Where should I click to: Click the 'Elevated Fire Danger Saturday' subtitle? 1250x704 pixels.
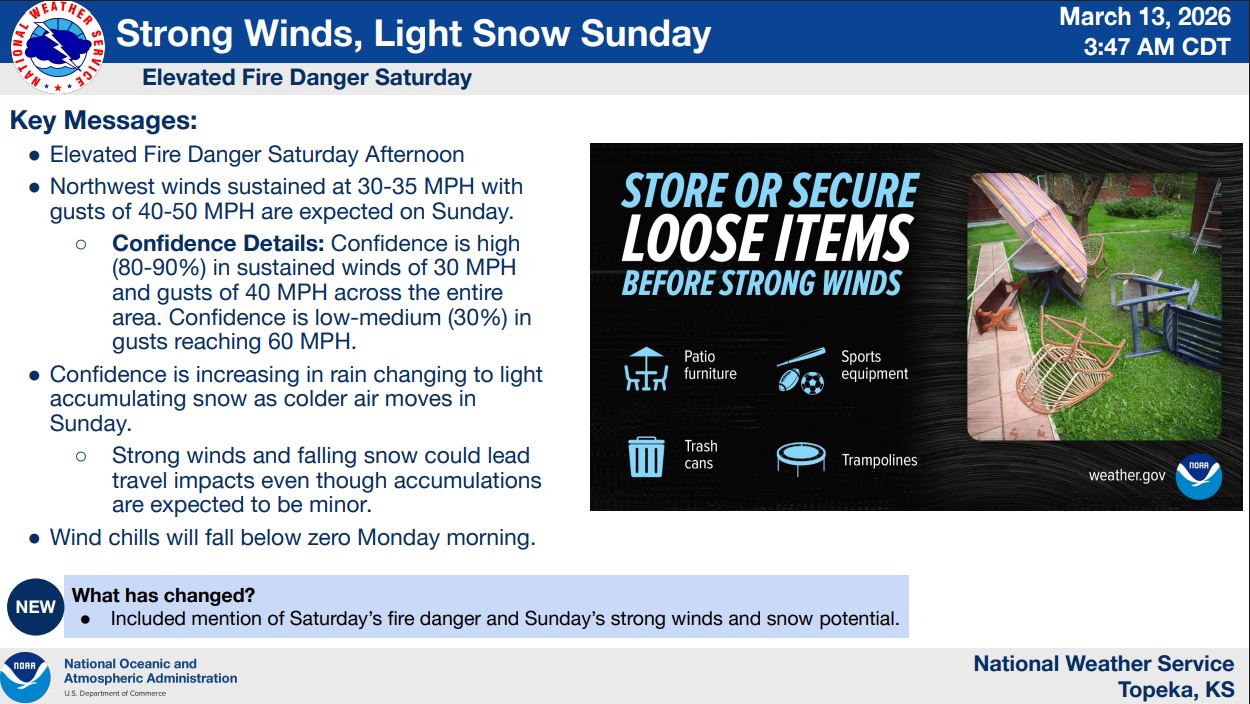[307, 78]
